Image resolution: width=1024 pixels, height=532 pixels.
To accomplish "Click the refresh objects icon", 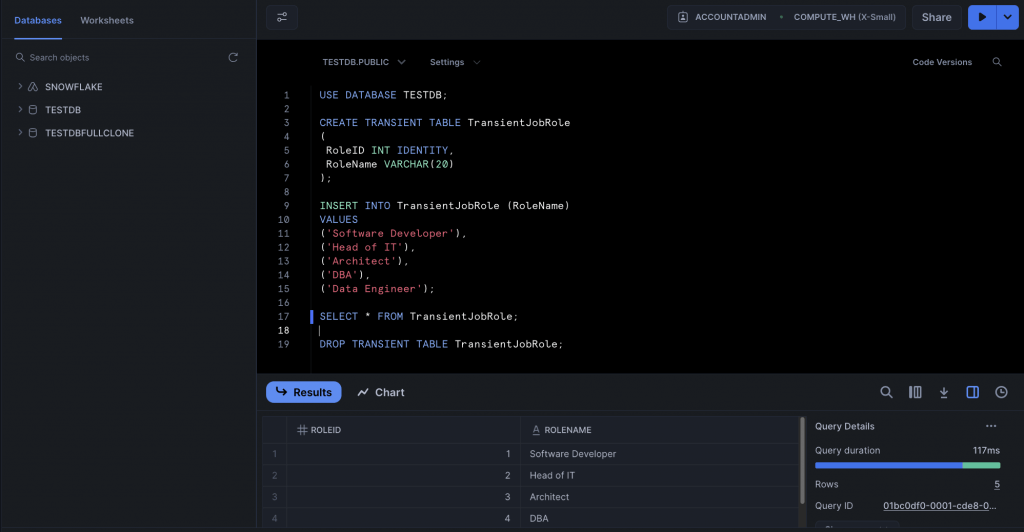I will pyautogui.click(x=233, y=58).
